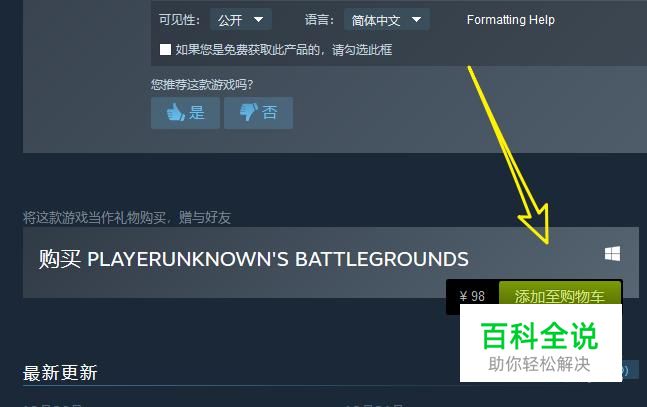Click the thumbs-up icon

pyautogui.click(x=175, y=112)
